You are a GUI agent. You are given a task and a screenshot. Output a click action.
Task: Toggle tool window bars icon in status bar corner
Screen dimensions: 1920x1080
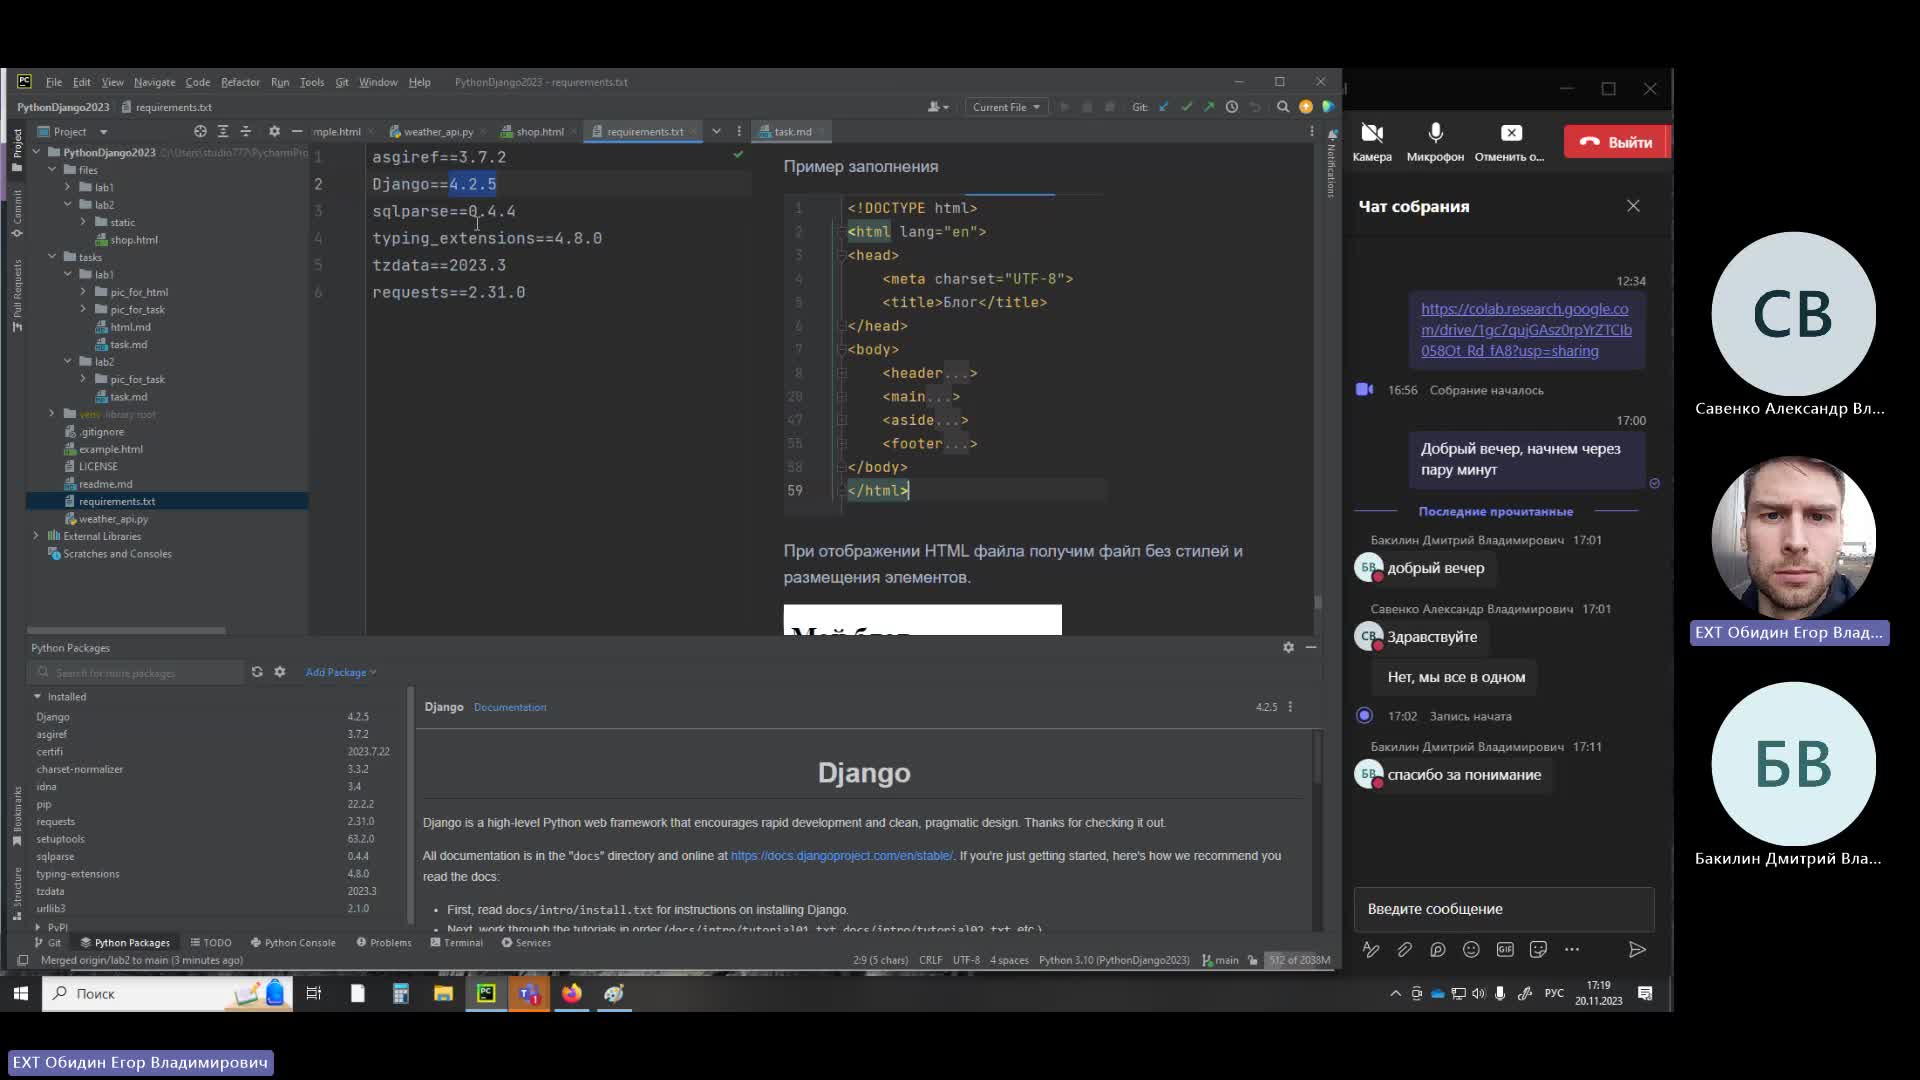pos(22,960)
